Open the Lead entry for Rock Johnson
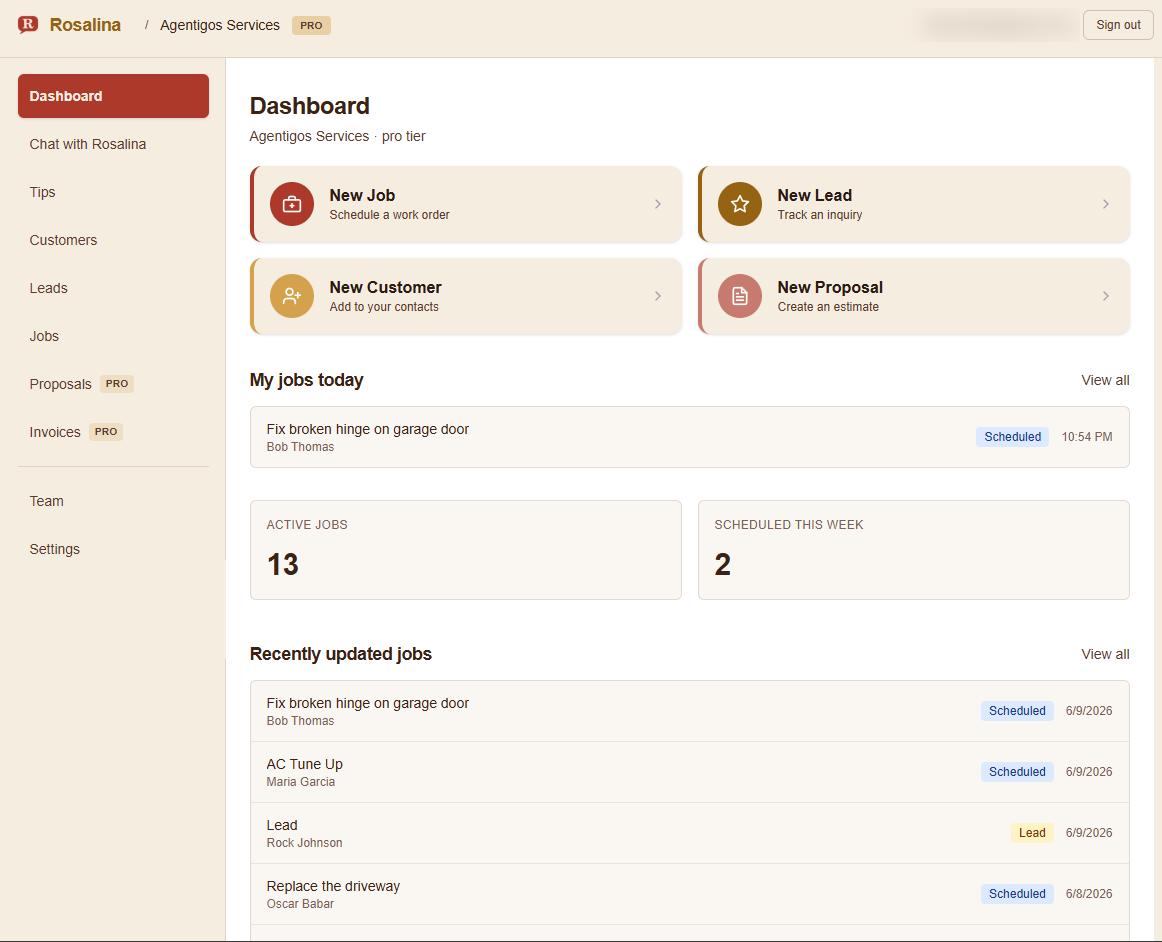 [x=689, y=833]
